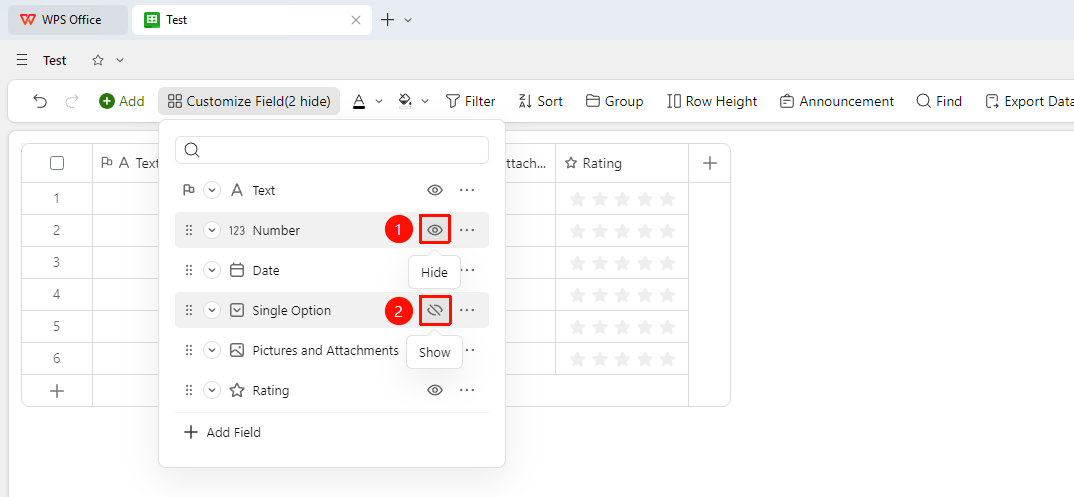1074x497 pixels.
Task: Open the new tab dropdown arrow
Action: coord(408,20)
